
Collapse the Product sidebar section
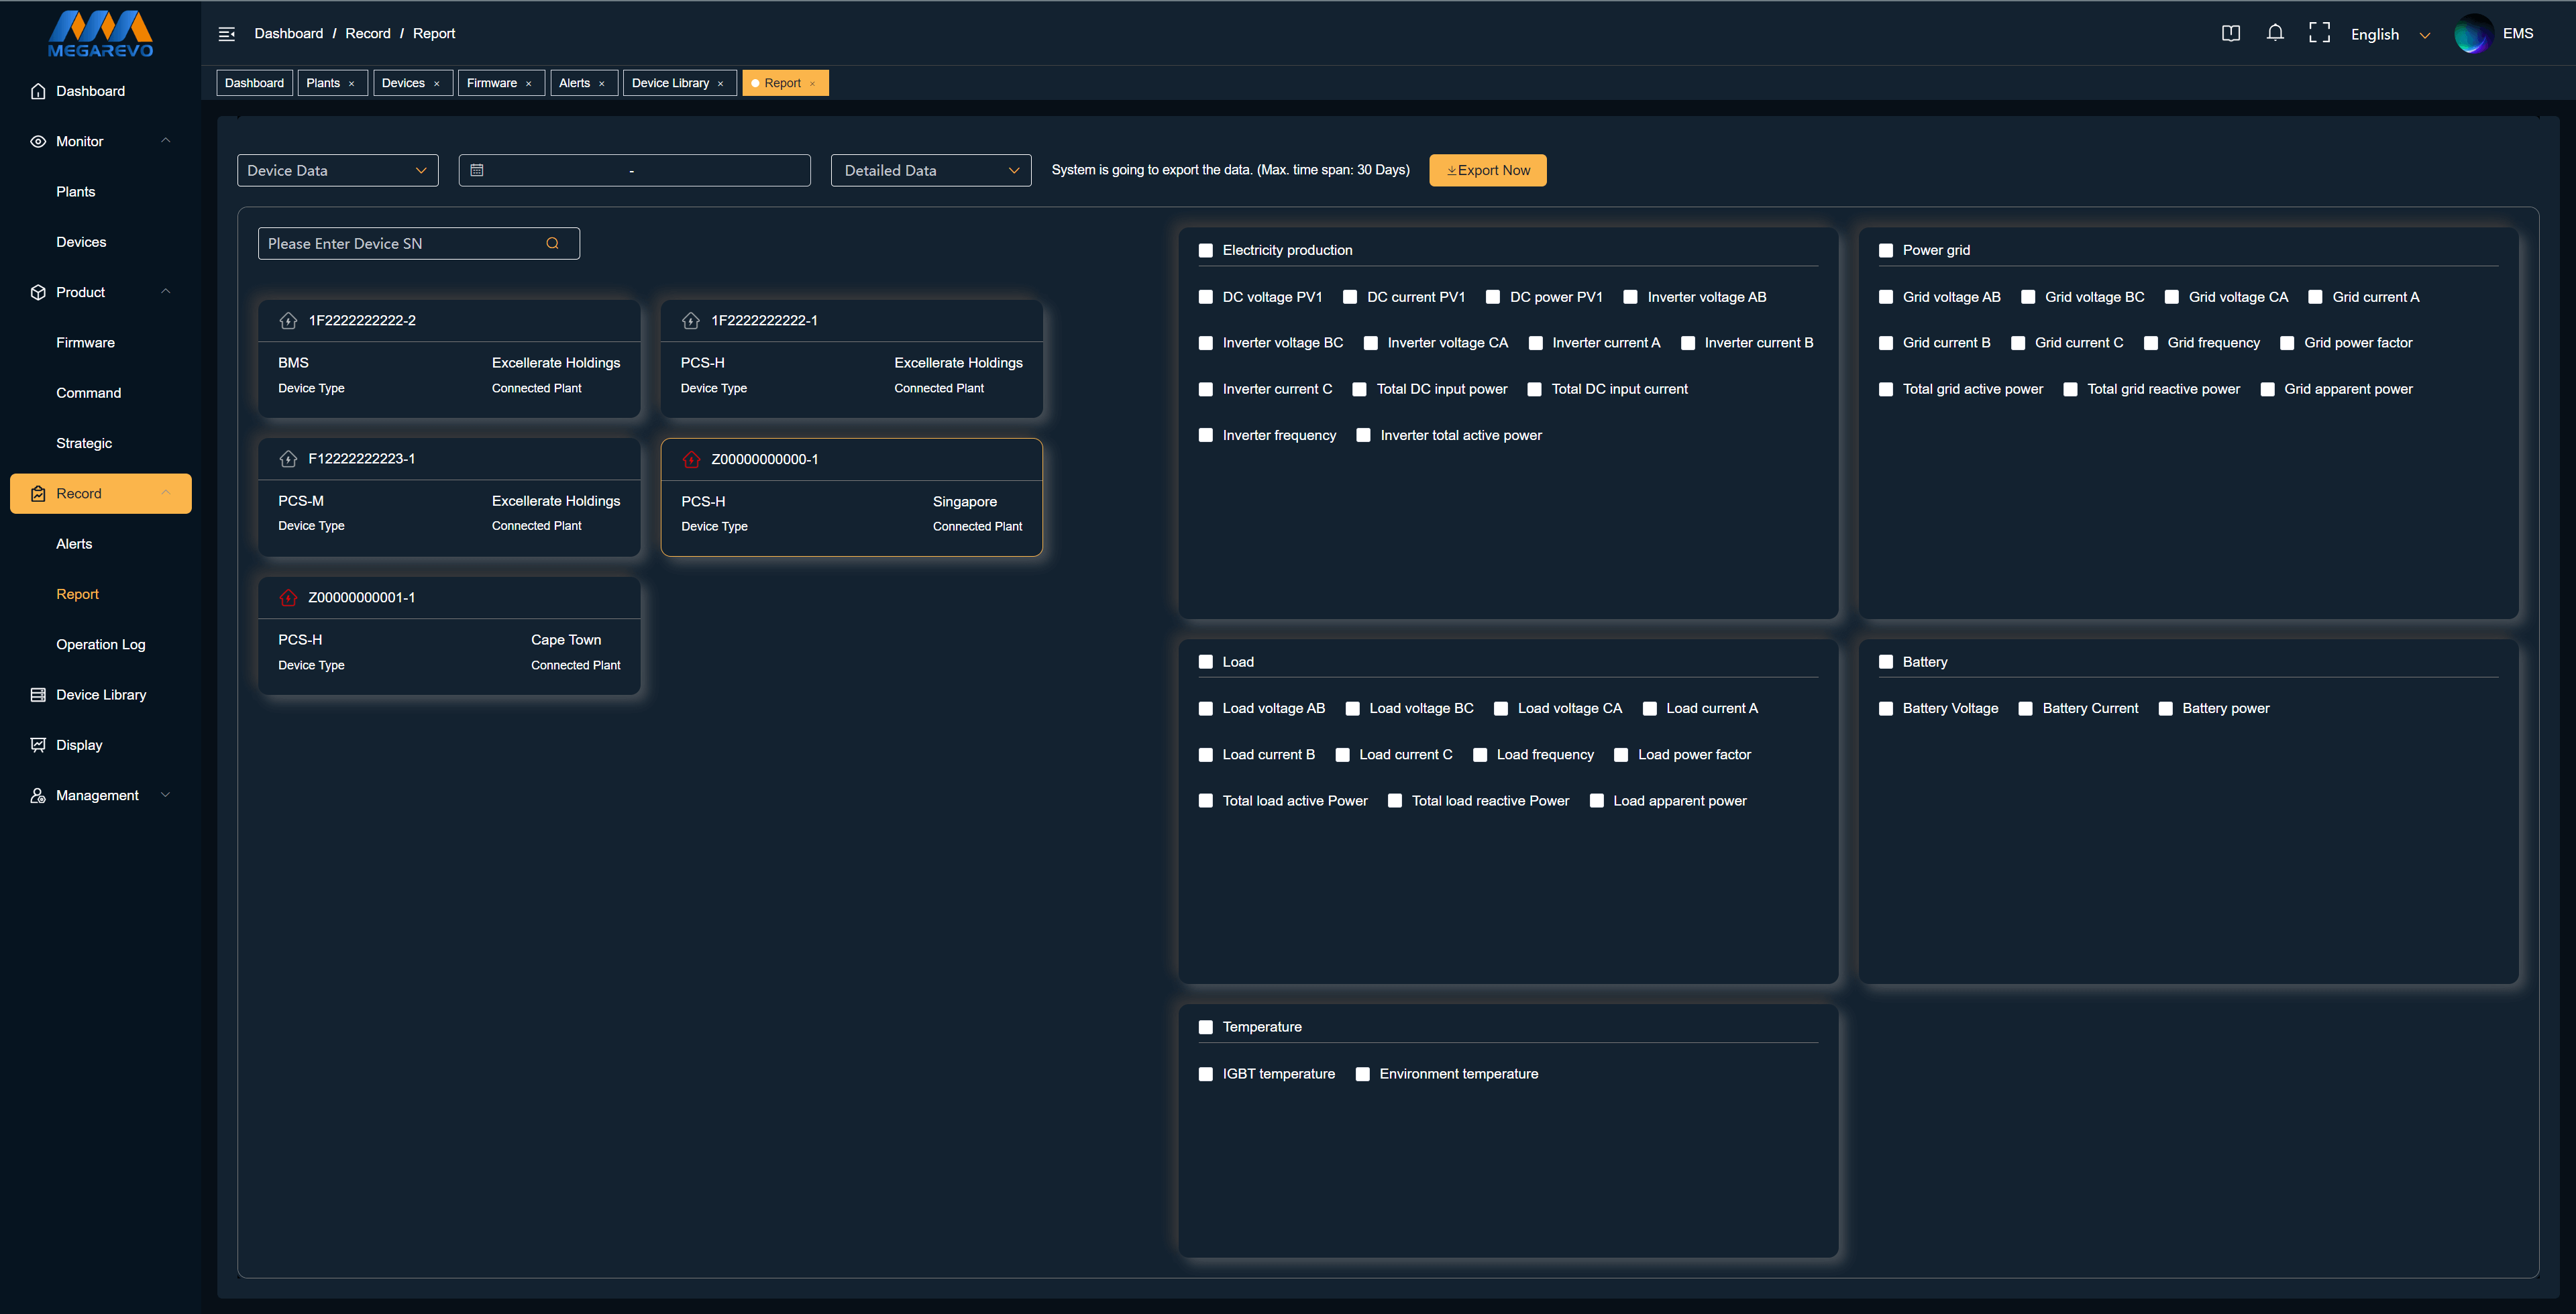tap(166, 292)
